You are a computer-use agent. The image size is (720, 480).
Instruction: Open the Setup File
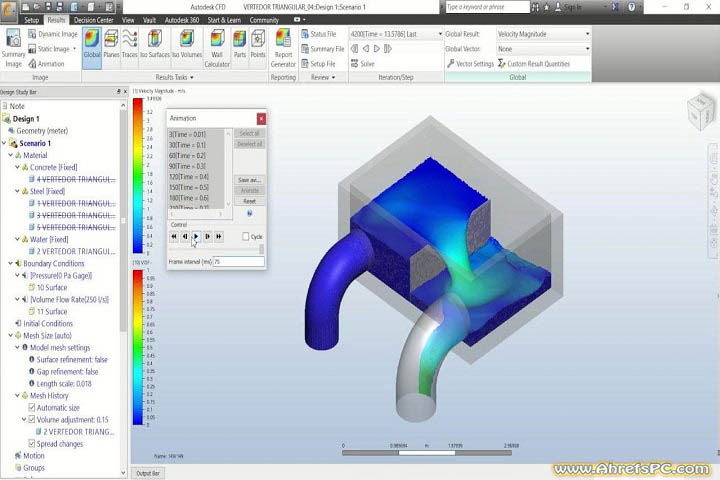coord(318,64)
